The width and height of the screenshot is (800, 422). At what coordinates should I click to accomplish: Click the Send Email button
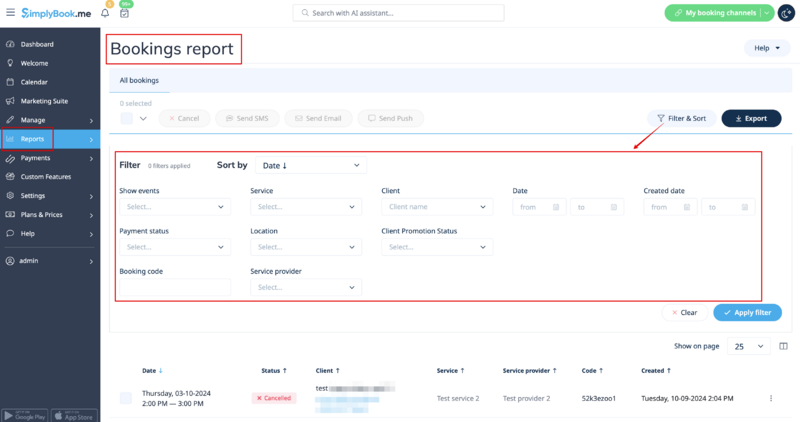point(318,118)
